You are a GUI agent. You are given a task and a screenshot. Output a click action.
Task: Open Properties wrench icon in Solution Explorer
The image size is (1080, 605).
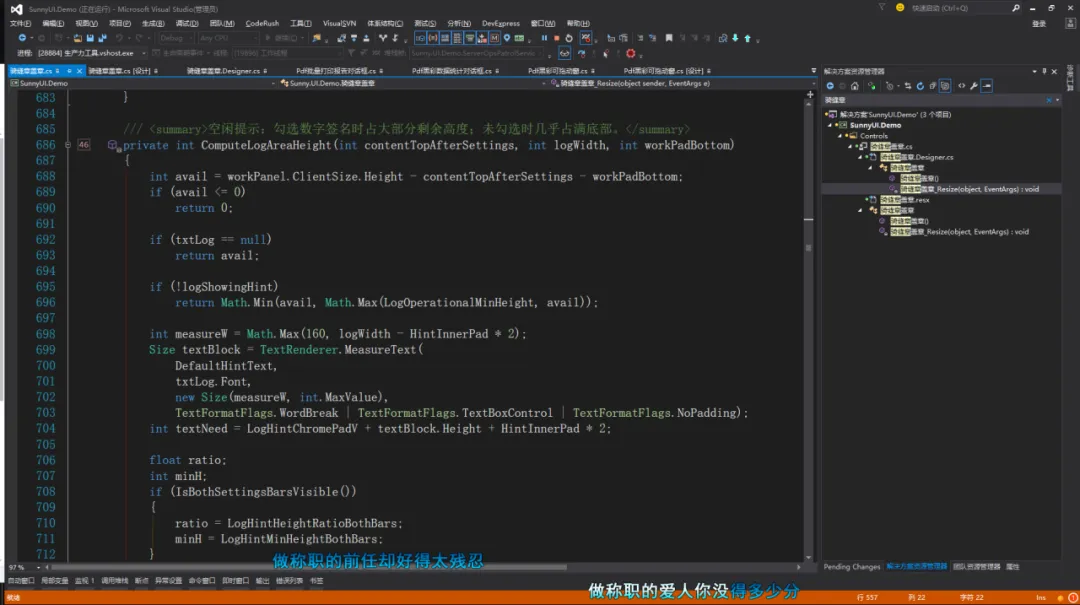pyautogui.click(x=974, y=86)
